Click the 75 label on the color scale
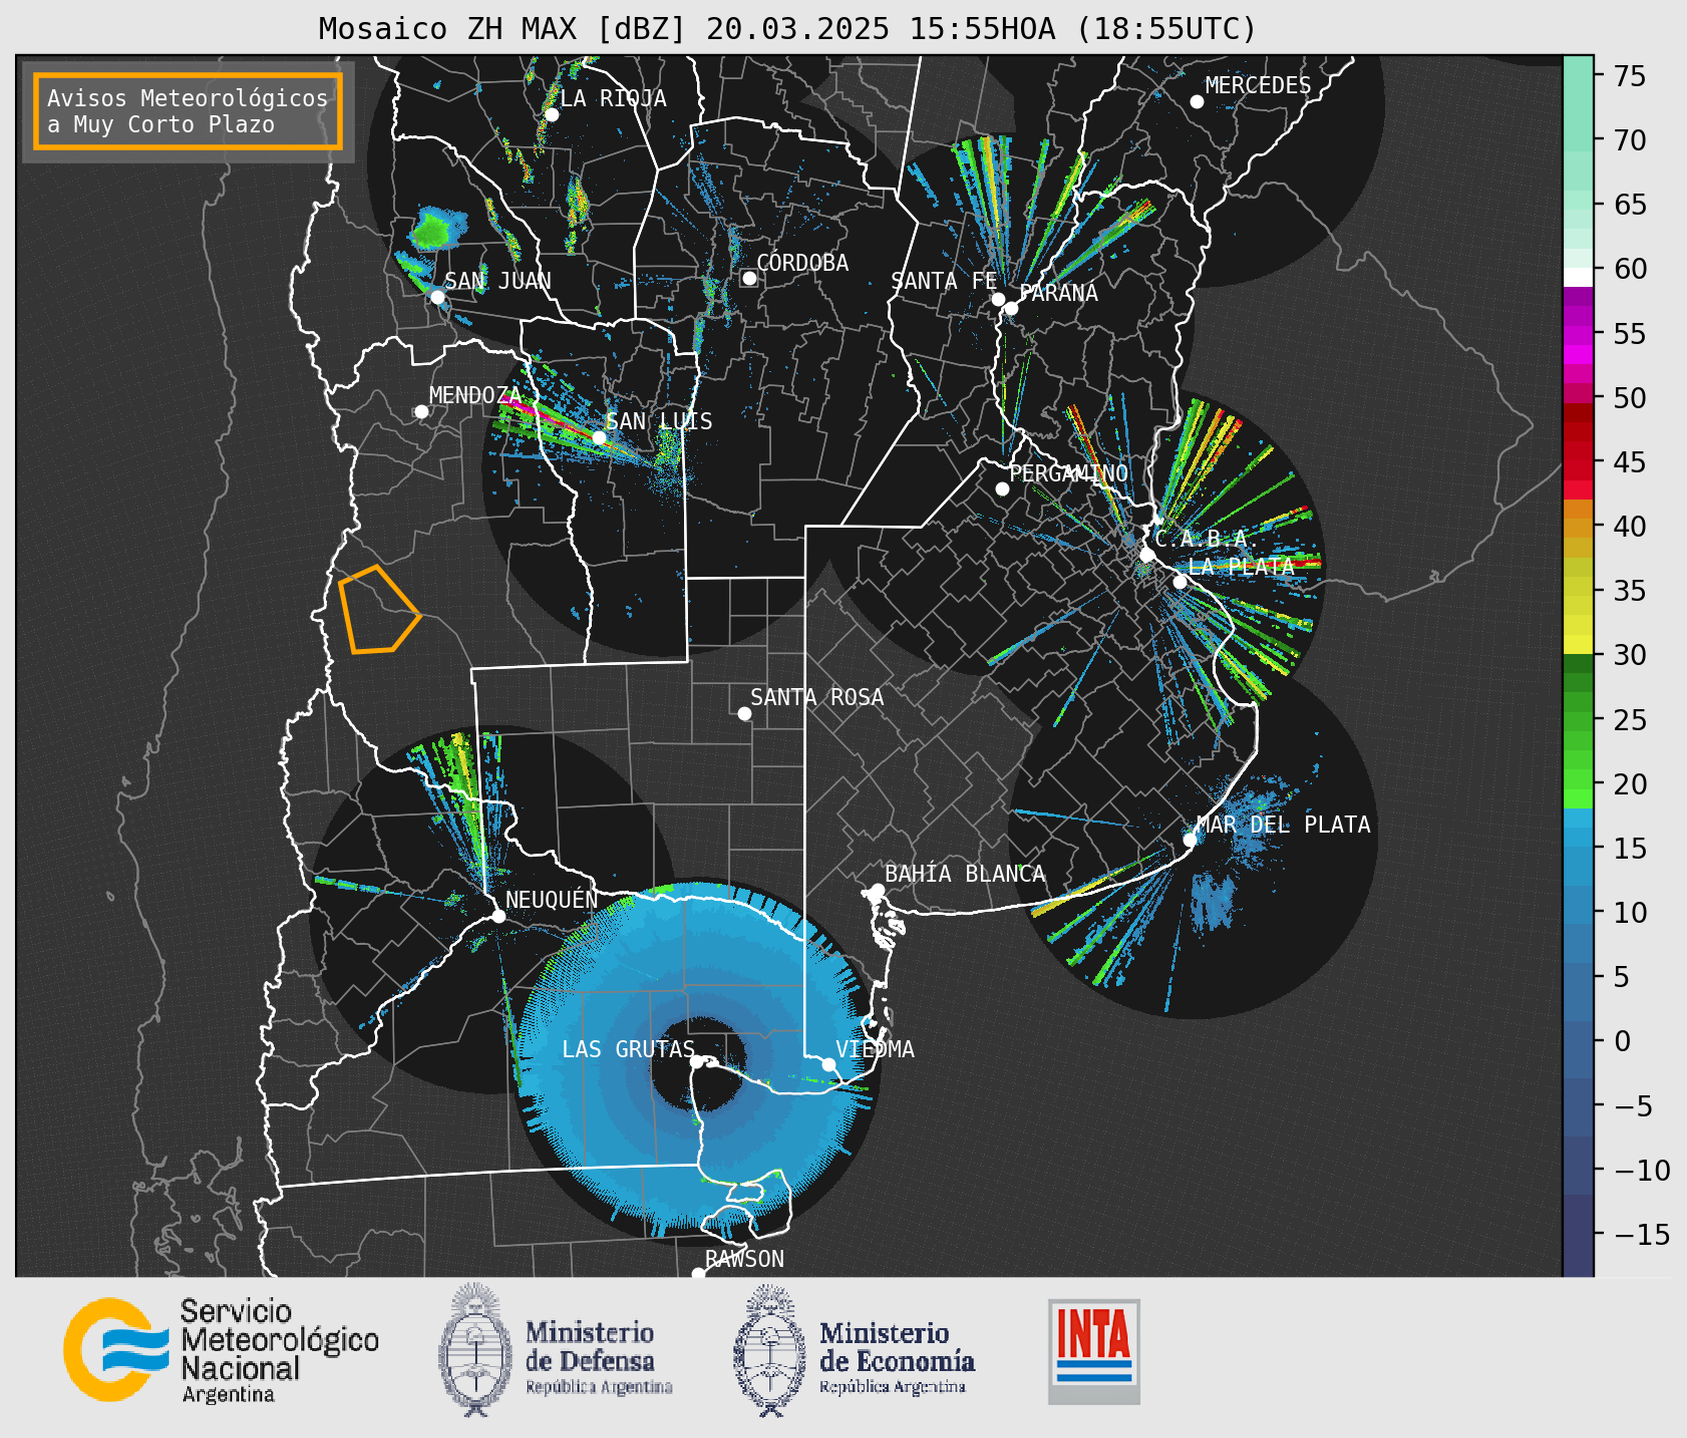Screen dimensions: 1687x1438 [x=1629, y=76]
